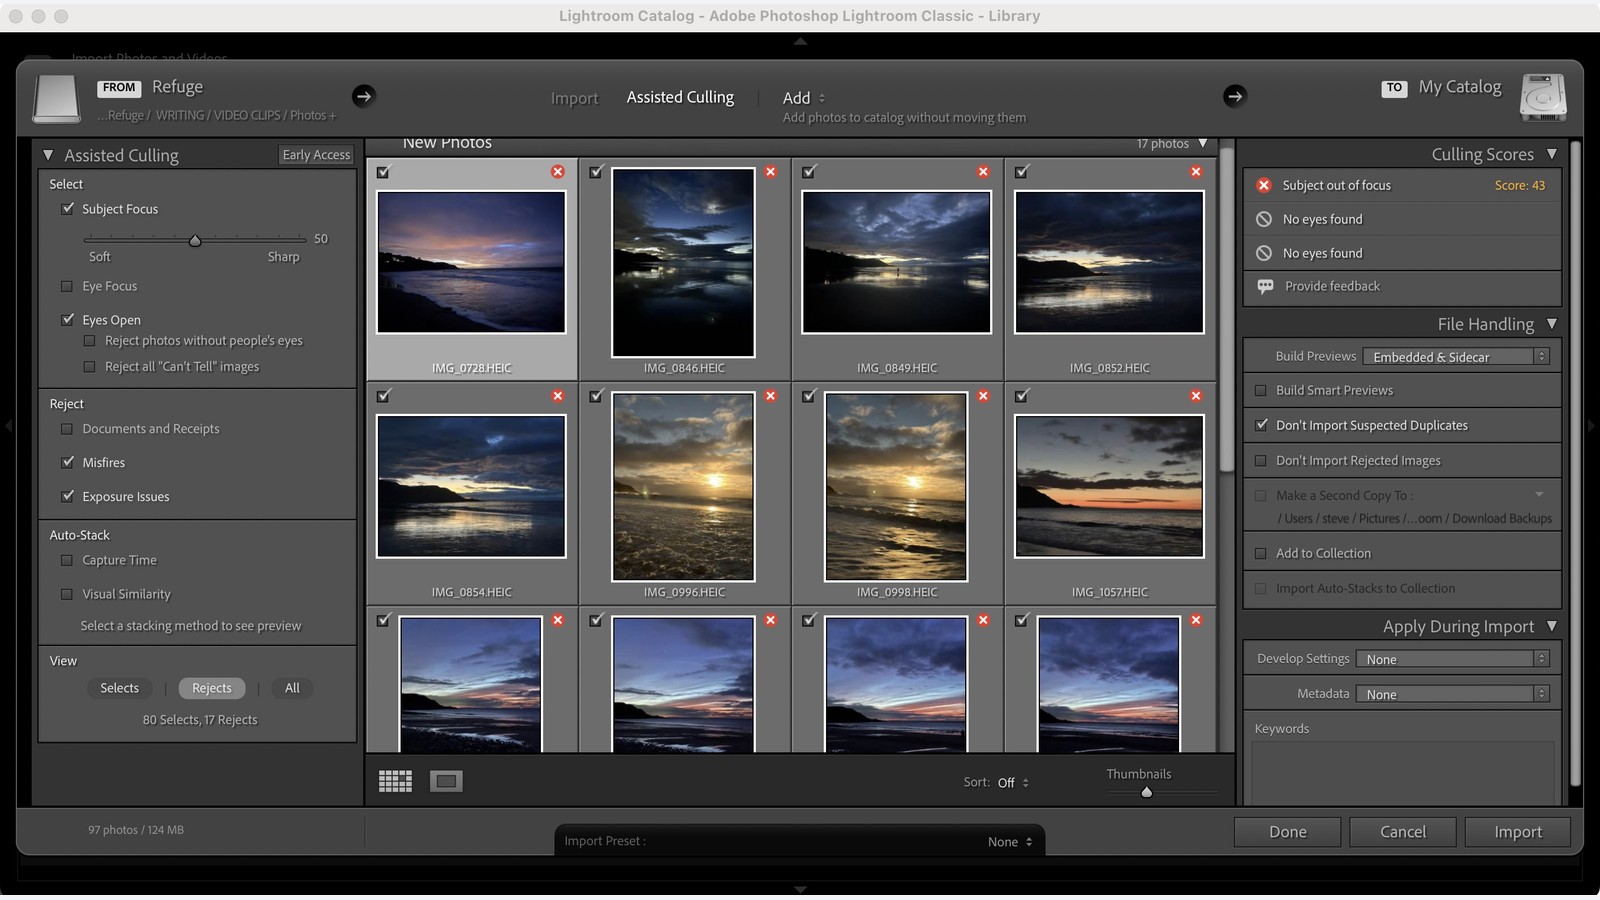Click red reject X on IMG_0854.HEIC
The image size is (1600, 900).
[558, 396]
